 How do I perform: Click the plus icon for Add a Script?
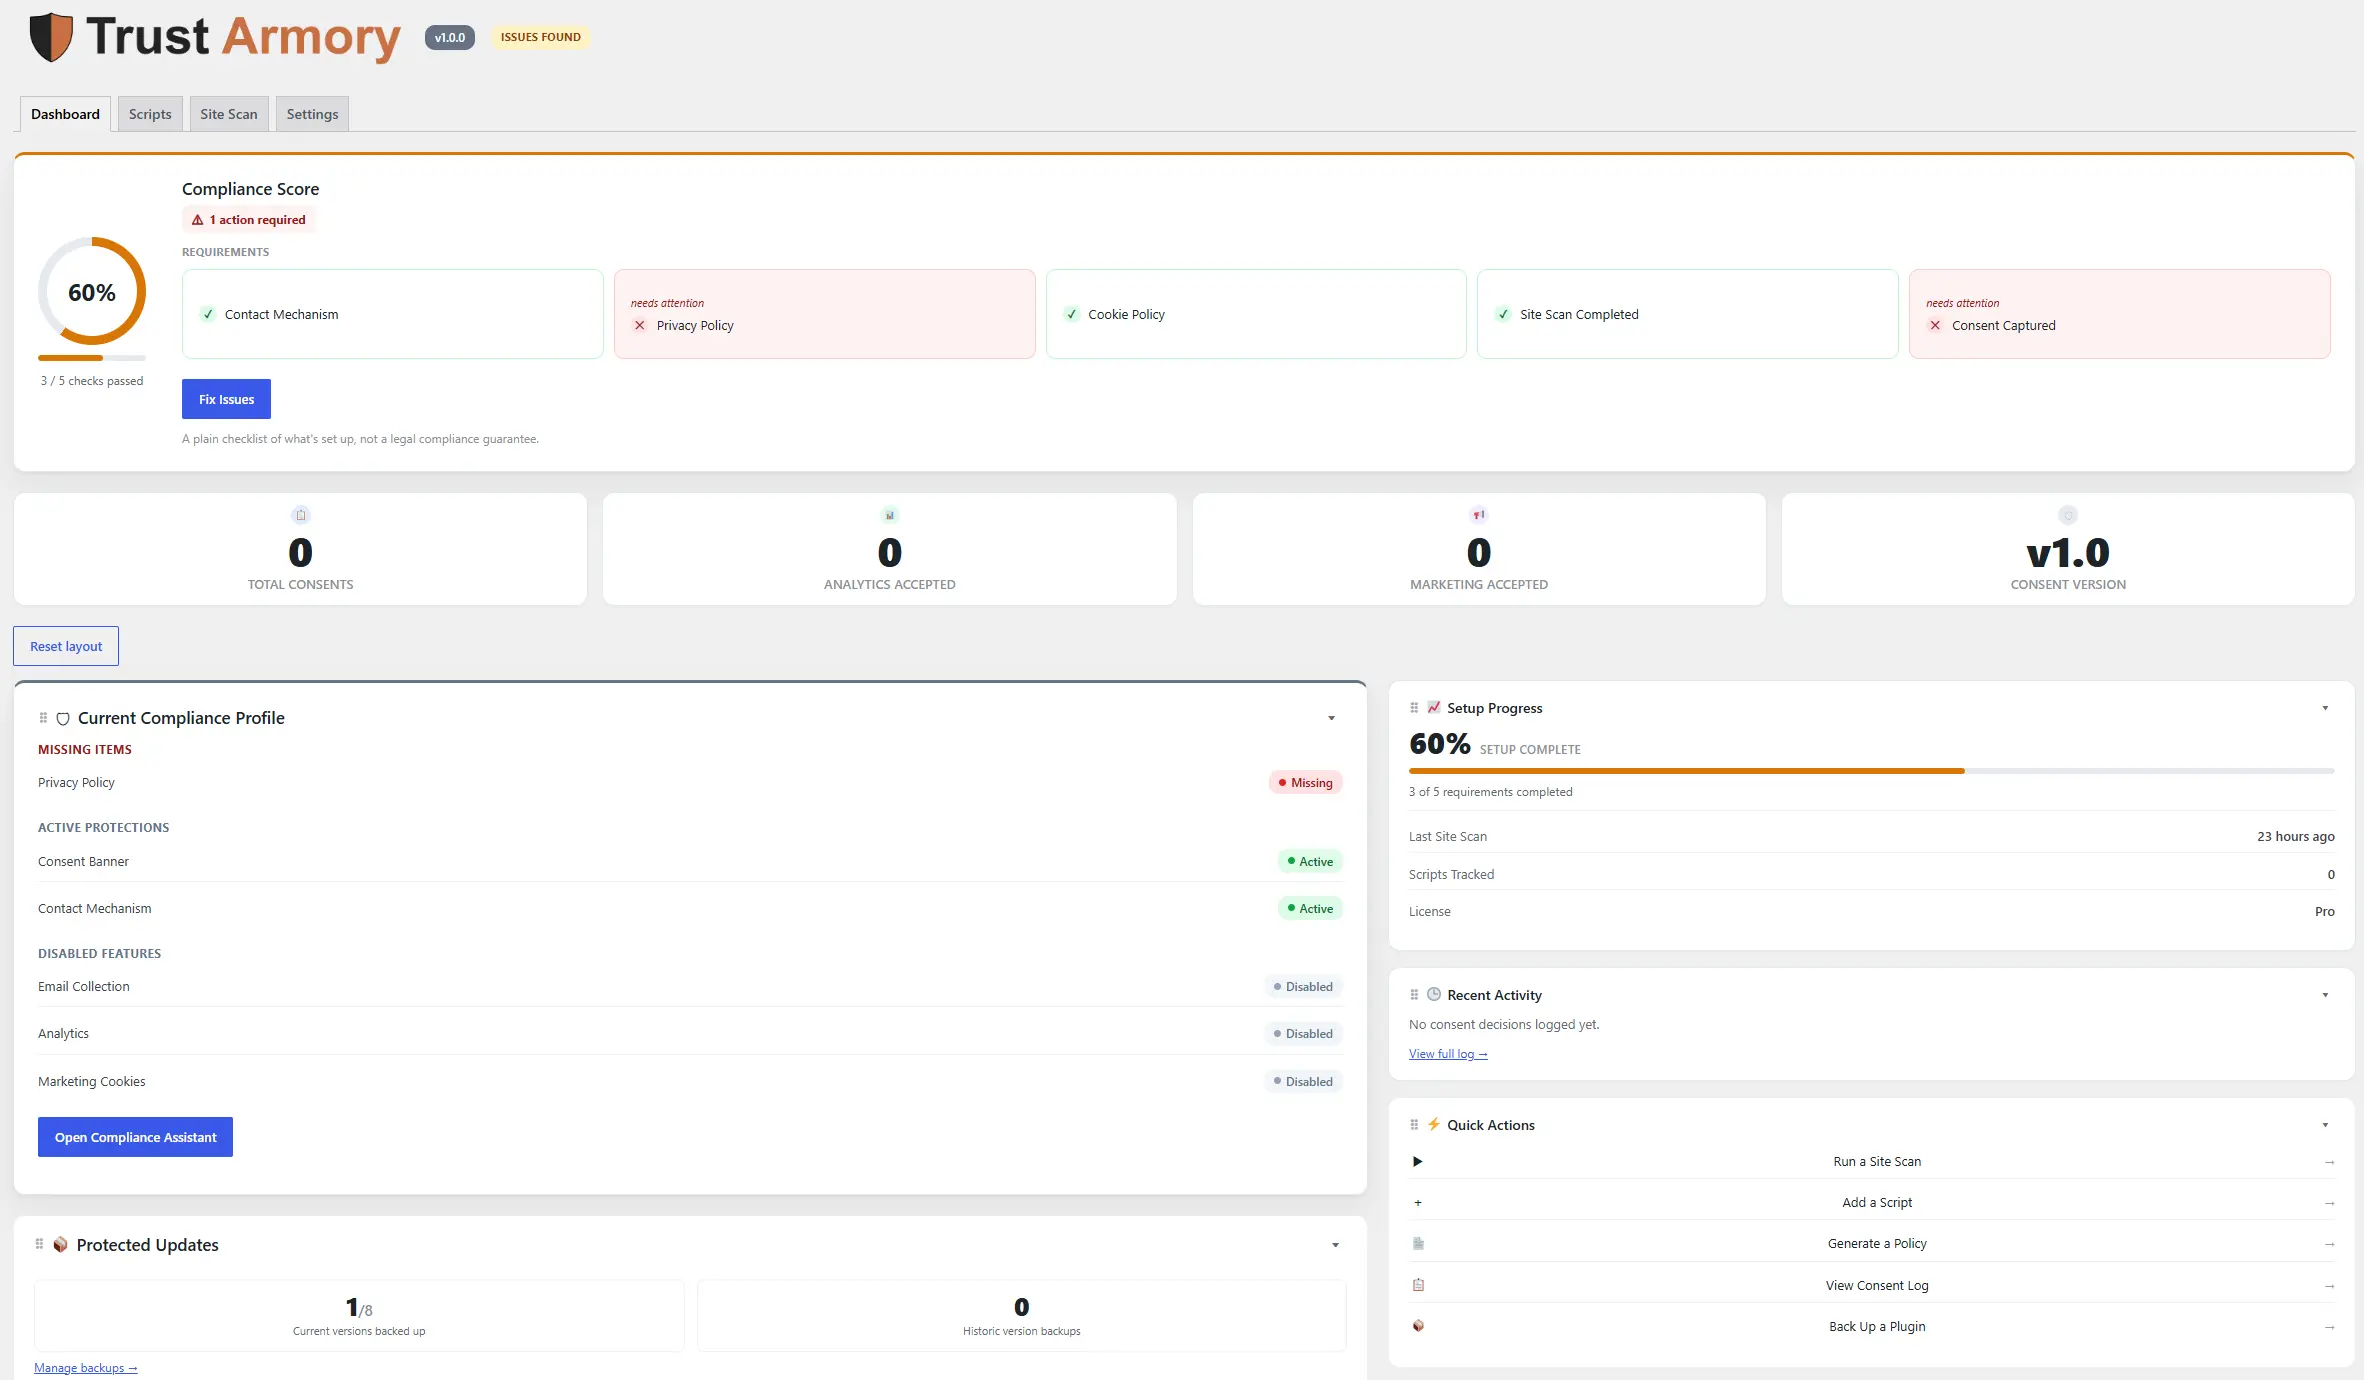tap(1418, 1203)
